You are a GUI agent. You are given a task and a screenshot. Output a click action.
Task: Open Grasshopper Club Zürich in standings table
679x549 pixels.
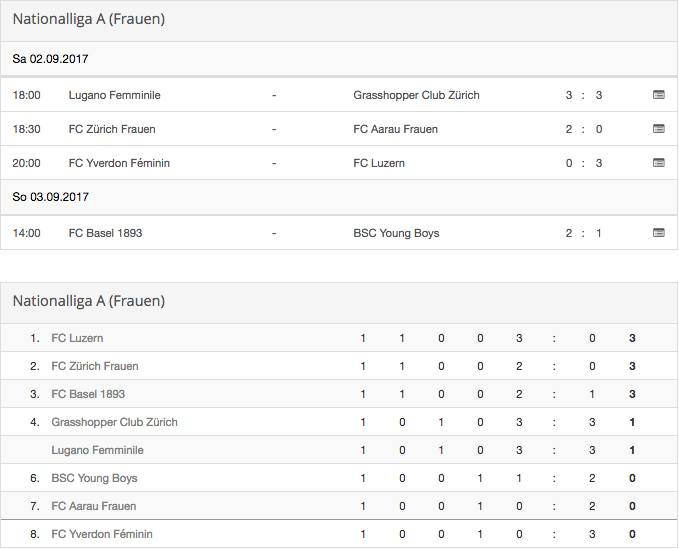(x=114, y=422)
